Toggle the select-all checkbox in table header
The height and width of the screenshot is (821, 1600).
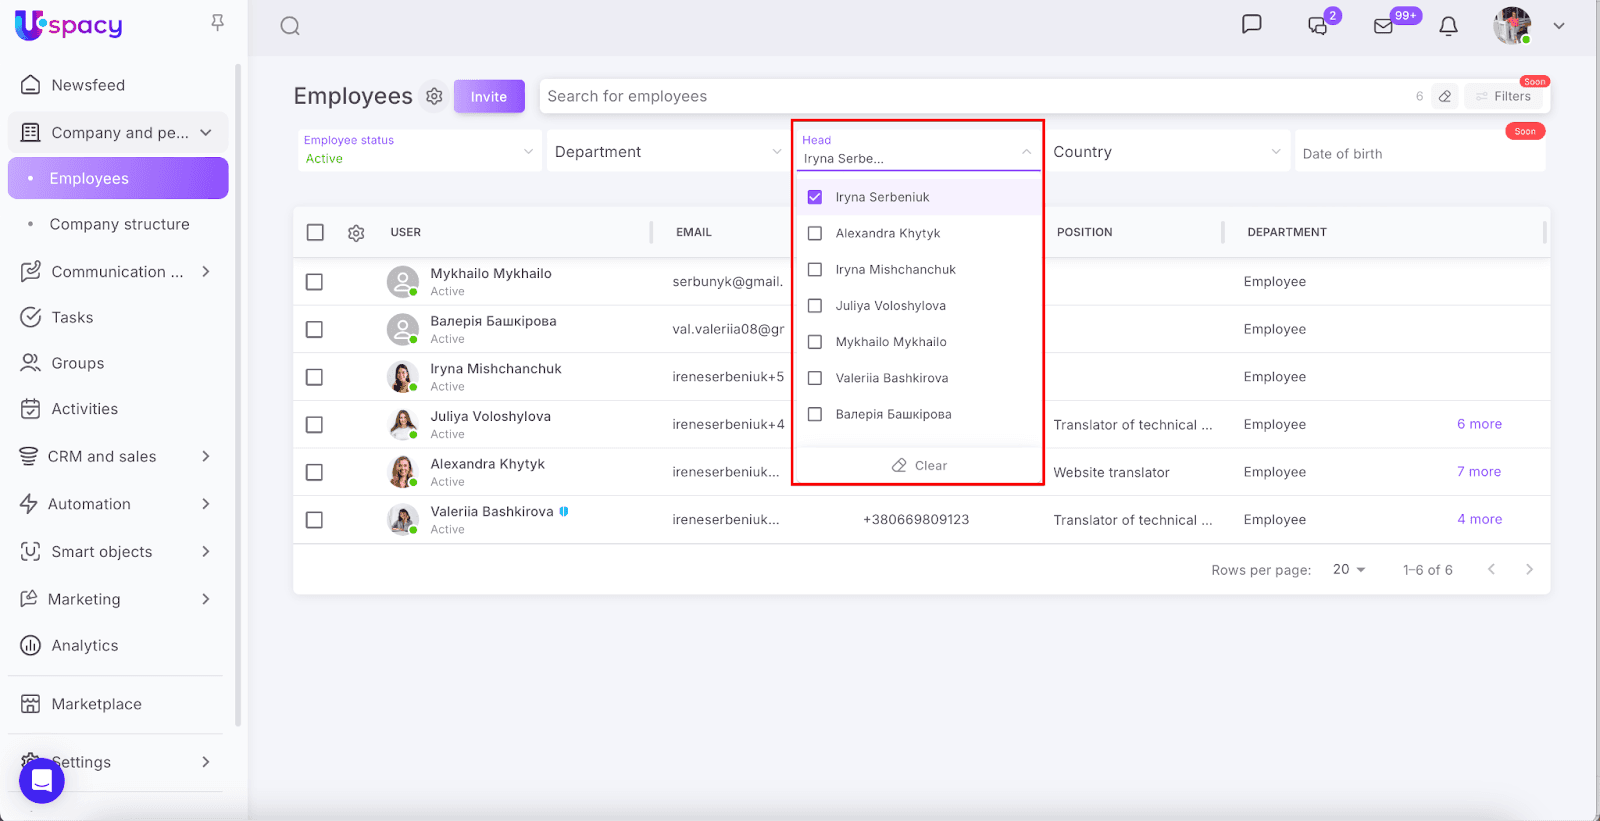[x=315, y=232]
